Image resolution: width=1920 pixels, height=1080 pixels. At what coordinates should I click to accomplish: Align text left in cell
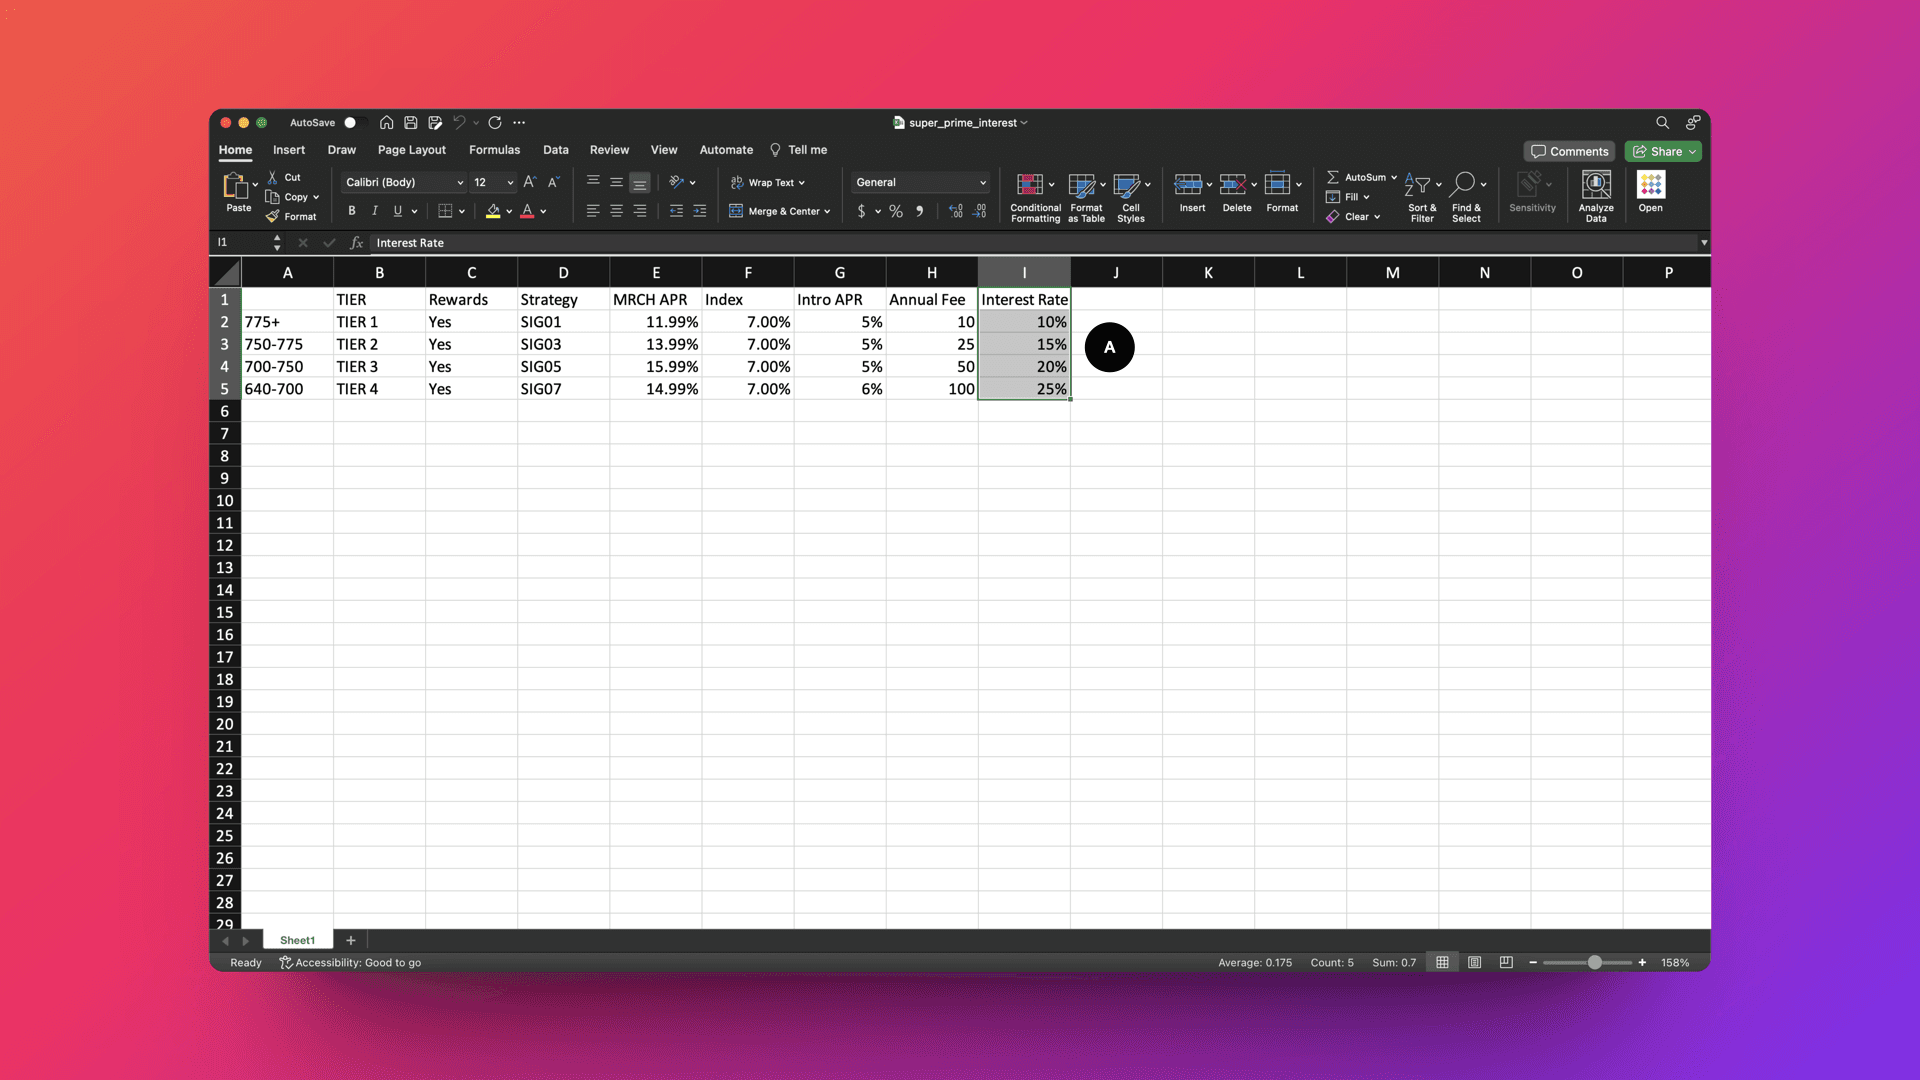(x=593, y=211)
